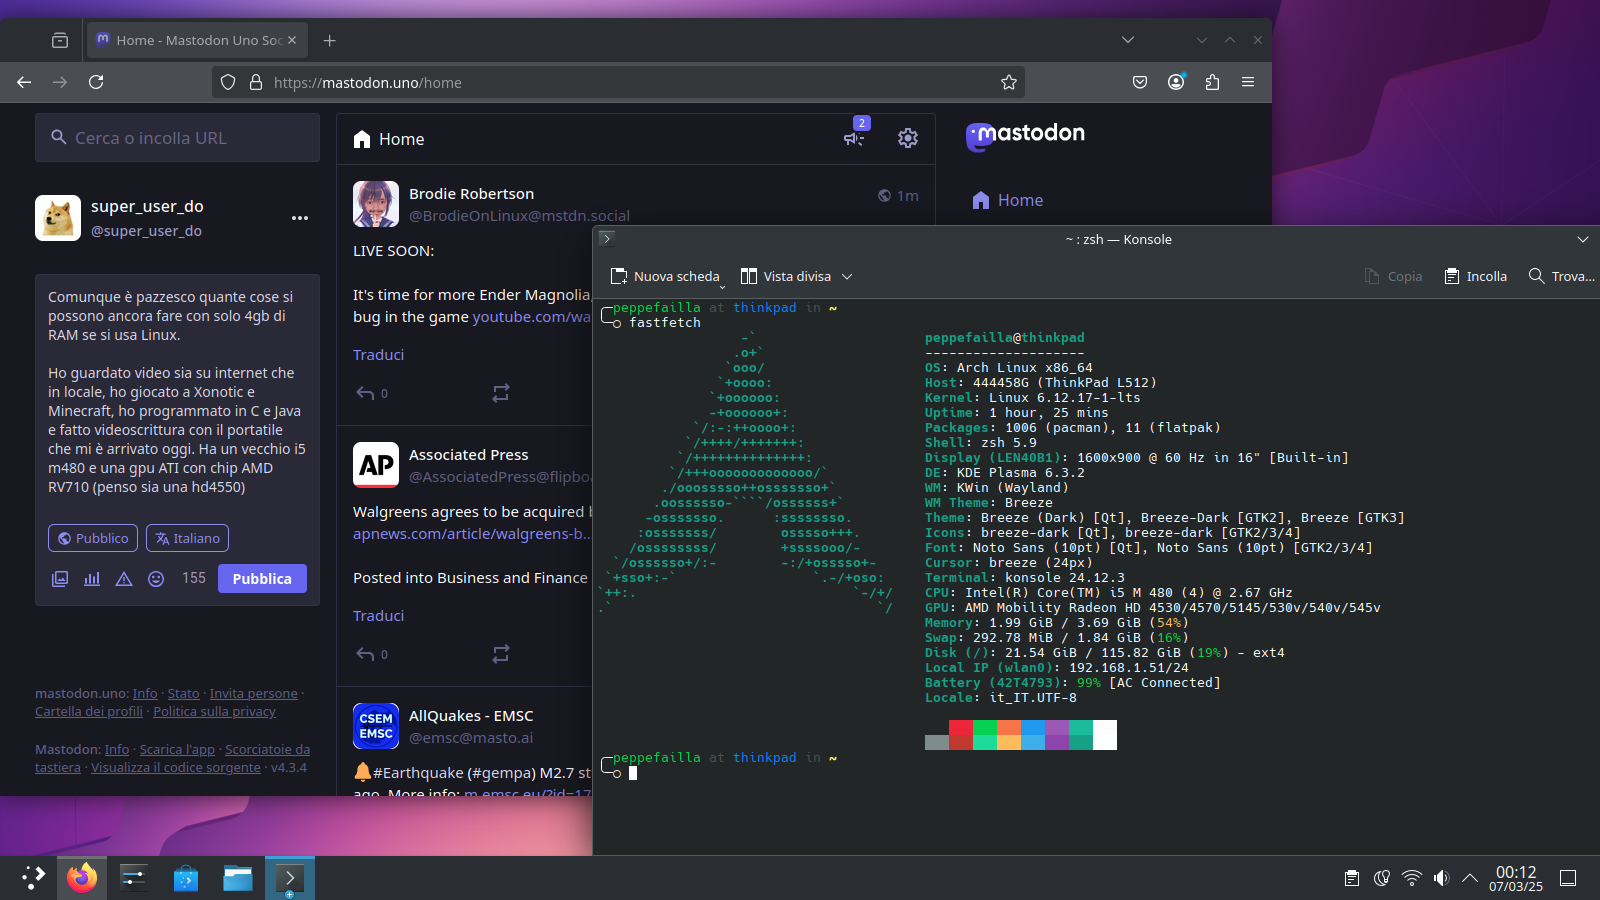
Task: Open Scarica l'app link
Action: tap(177, 750)
